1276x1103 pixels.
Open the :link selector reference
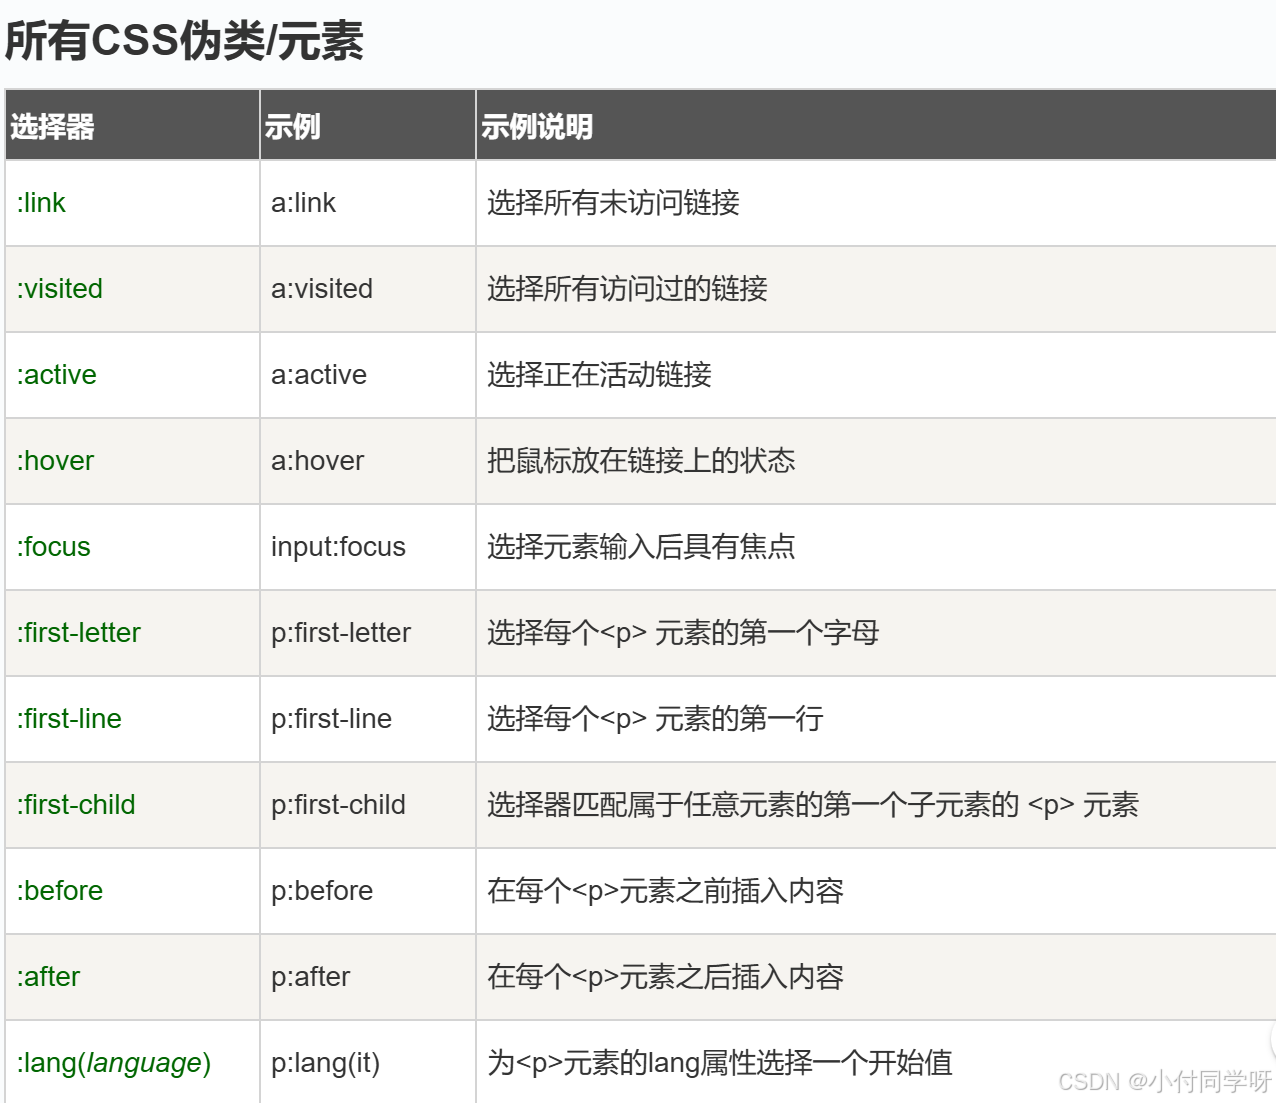click(x=41, y=203)
